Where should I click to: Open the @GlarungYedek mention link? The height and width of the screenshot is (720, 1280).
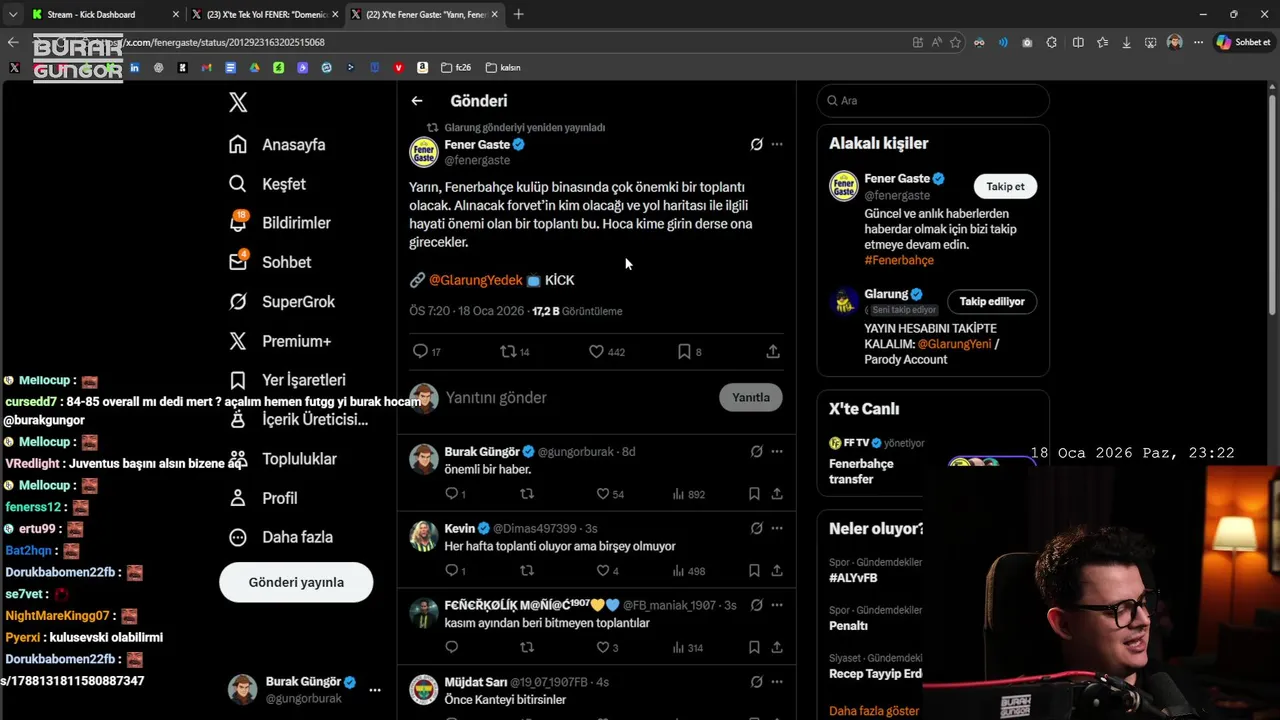(x=475, y=280)
